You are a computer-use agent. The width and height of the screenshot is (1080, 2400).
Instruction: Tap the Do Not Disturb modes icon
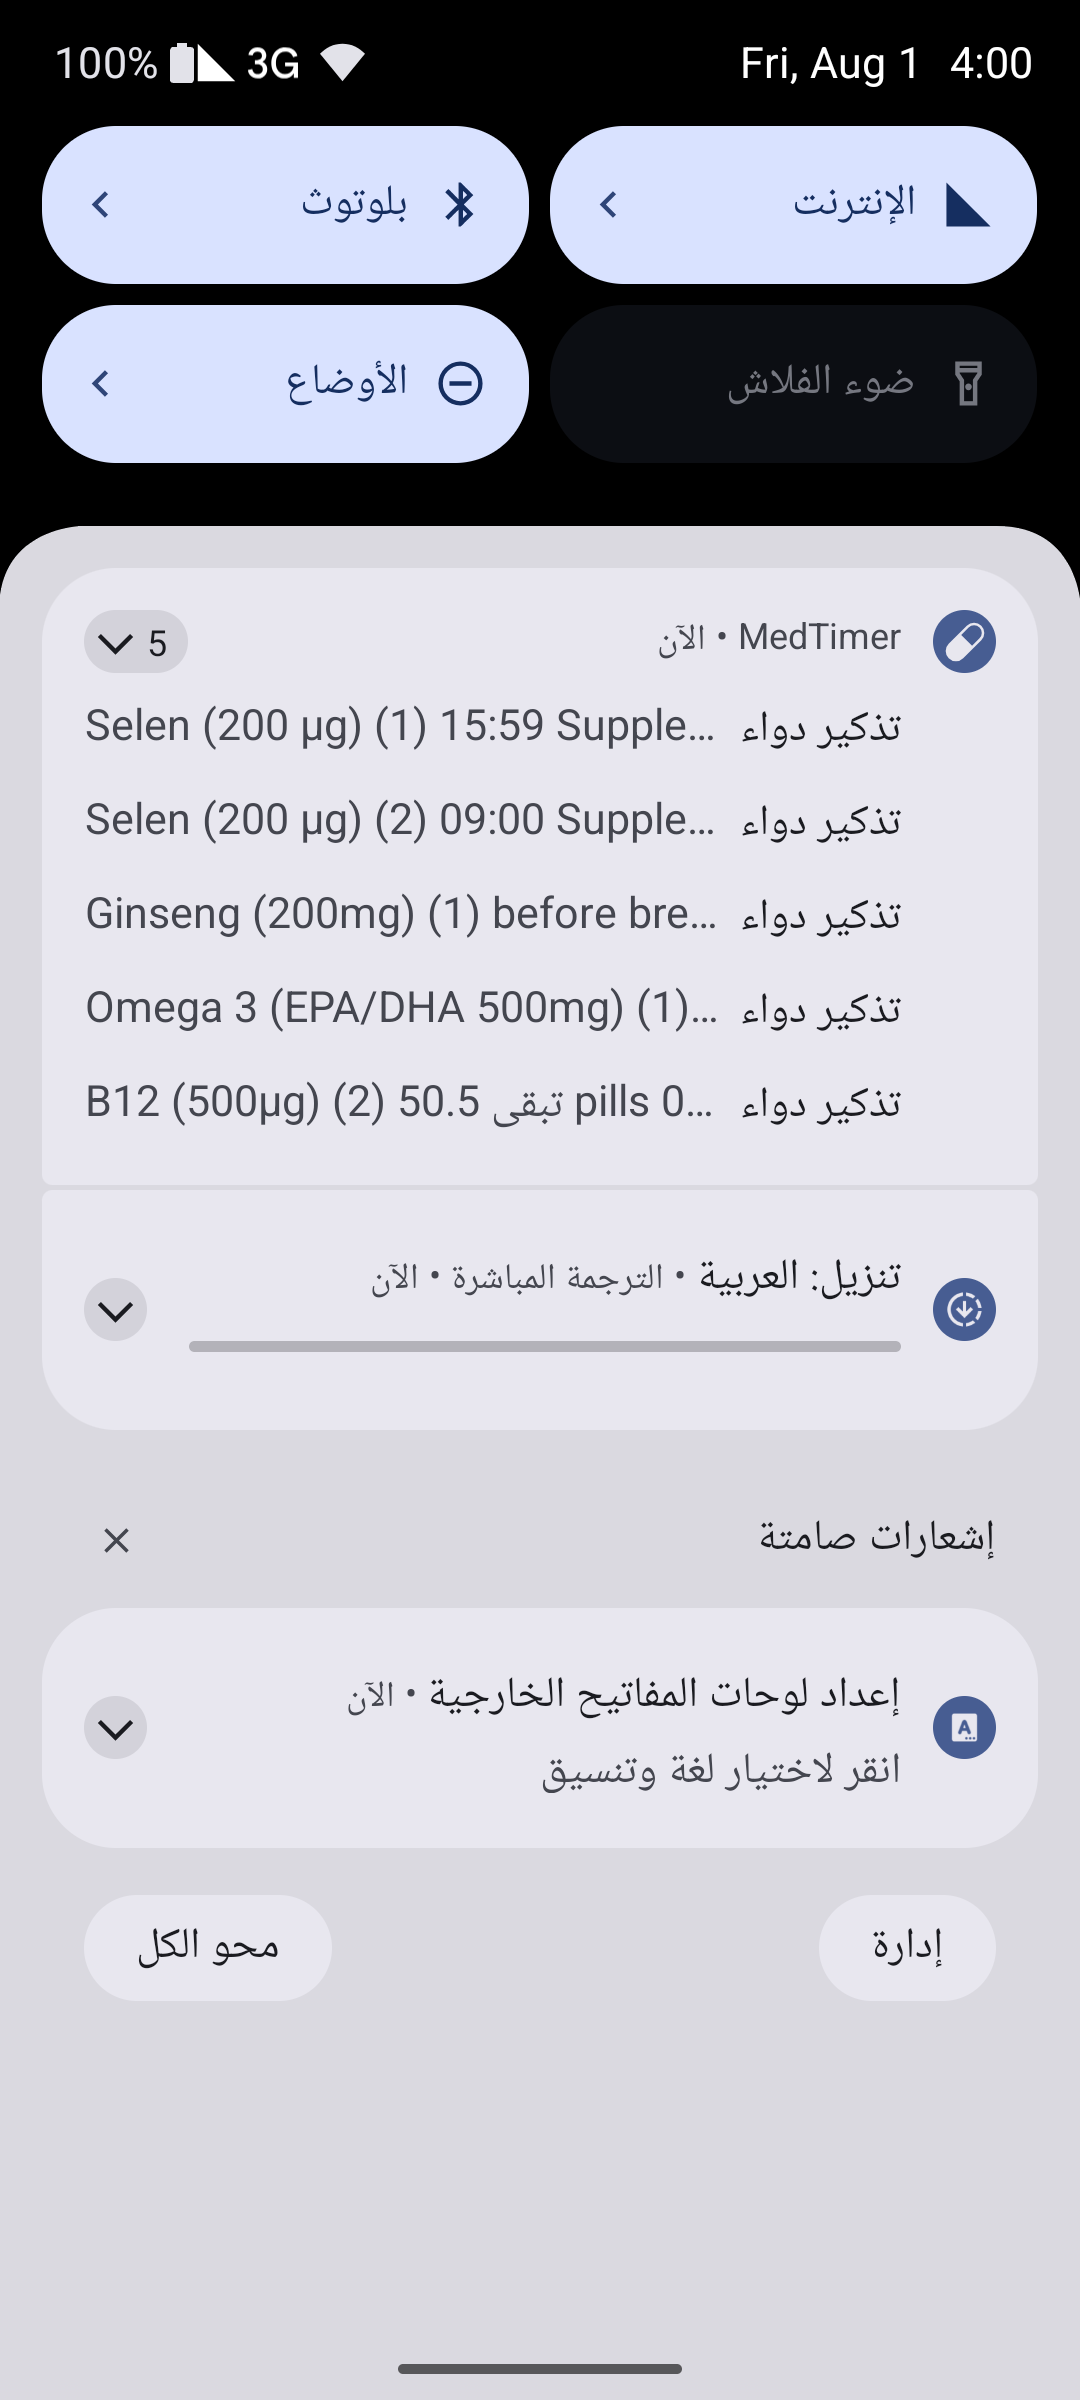click(x=460, y=384)
